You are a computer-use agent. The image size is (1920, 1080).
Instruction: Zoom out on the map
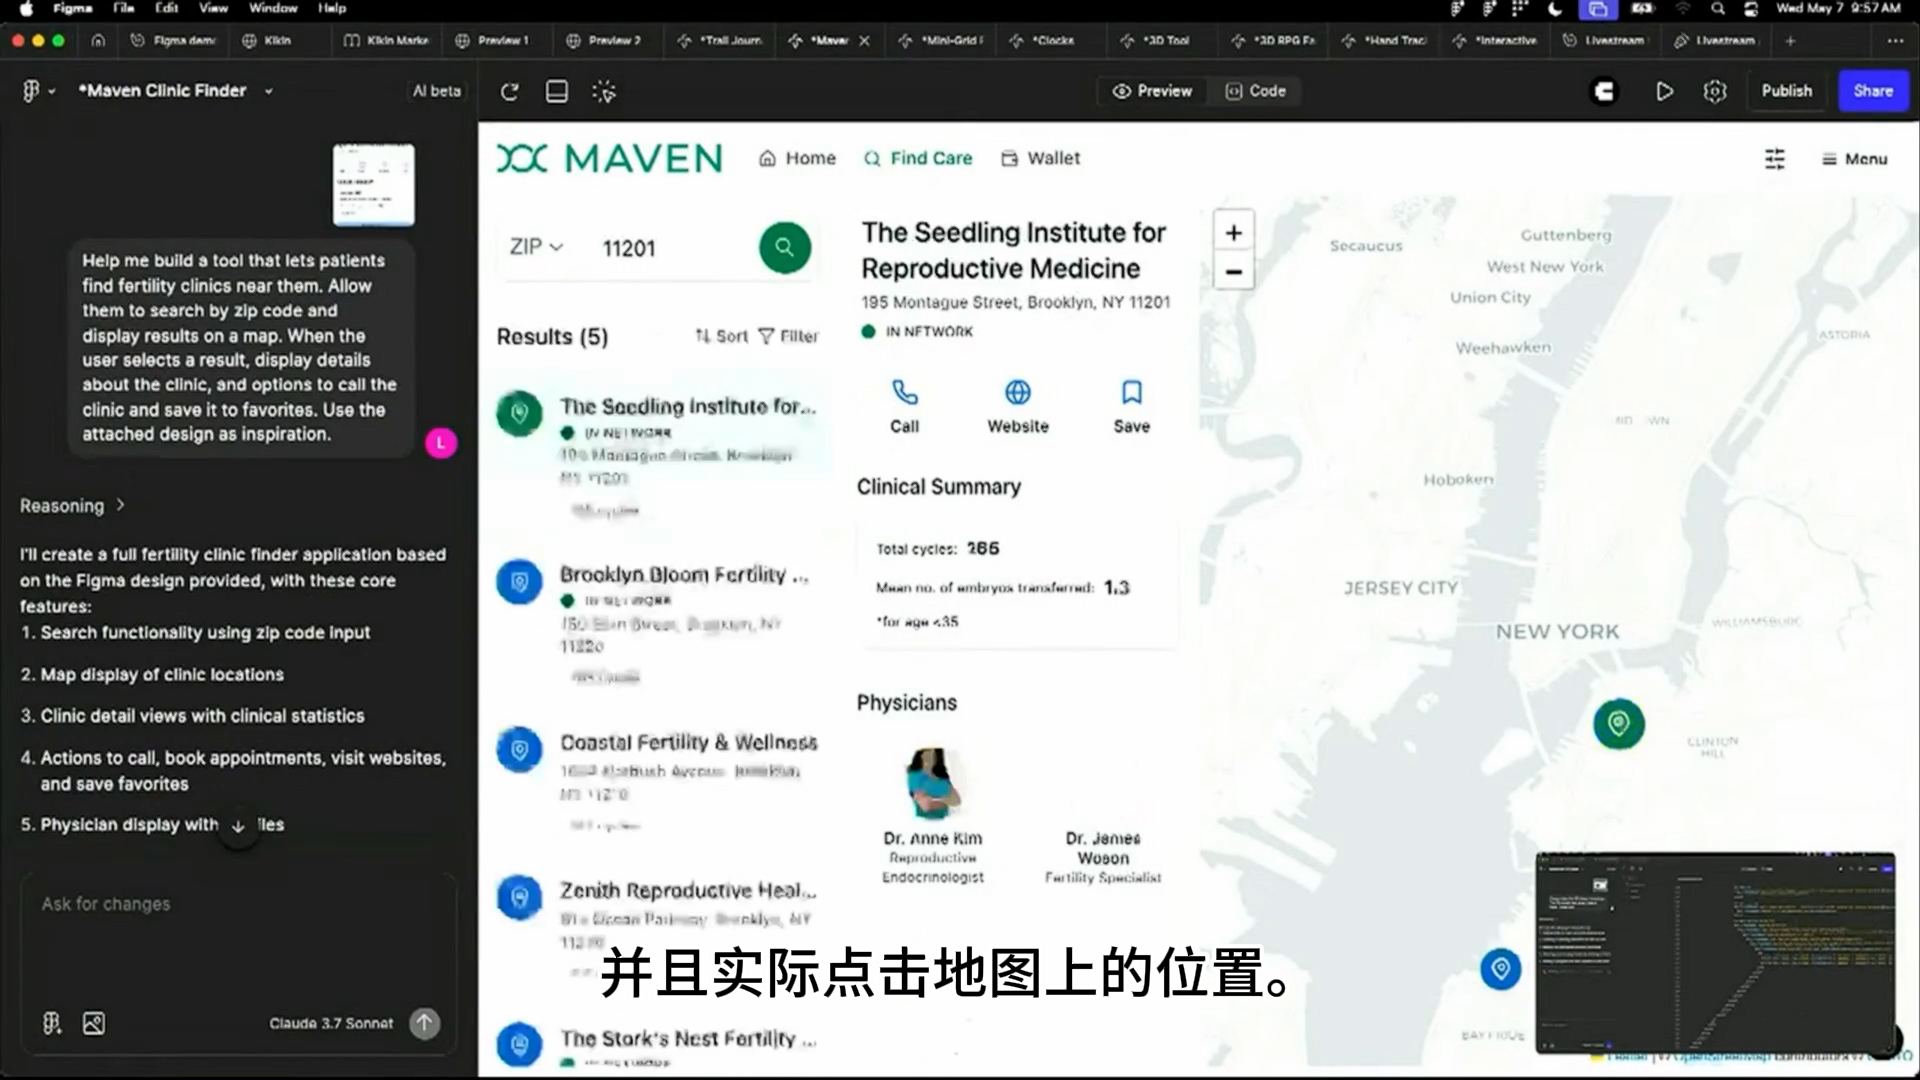(x=1234, y=272)
